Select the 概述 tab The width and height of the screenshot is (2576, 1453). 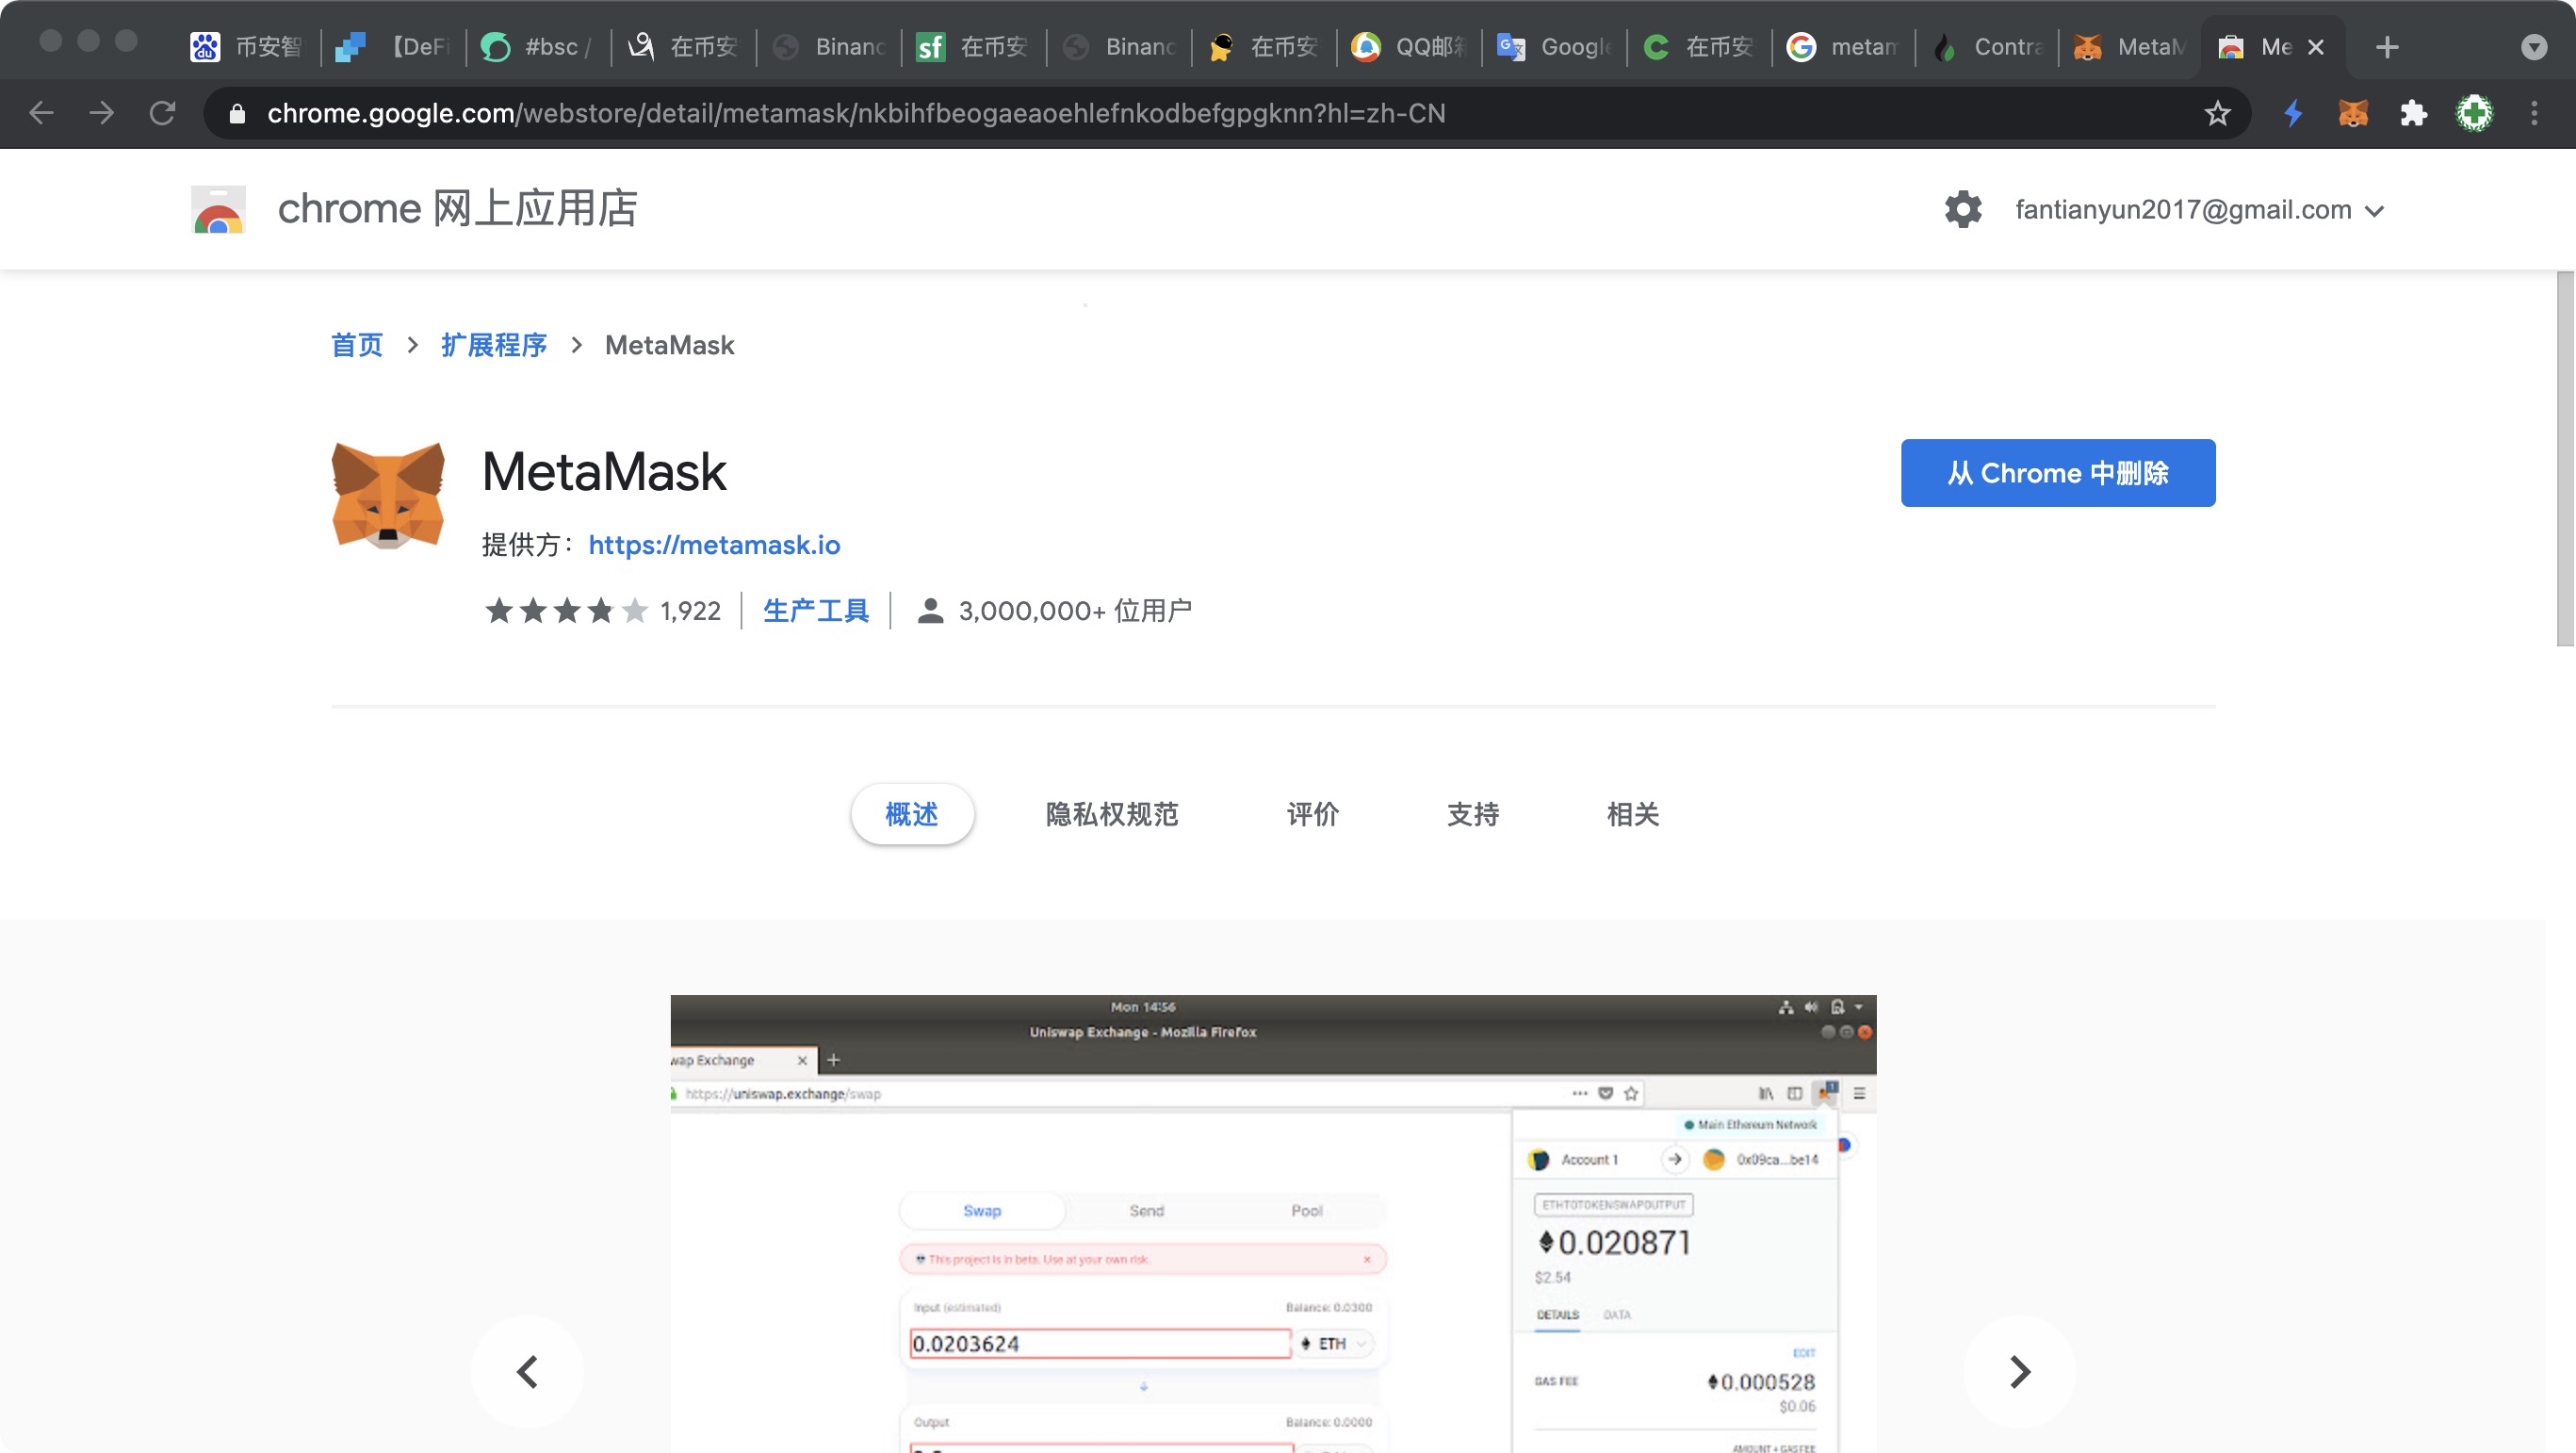(x=912, y=814)
